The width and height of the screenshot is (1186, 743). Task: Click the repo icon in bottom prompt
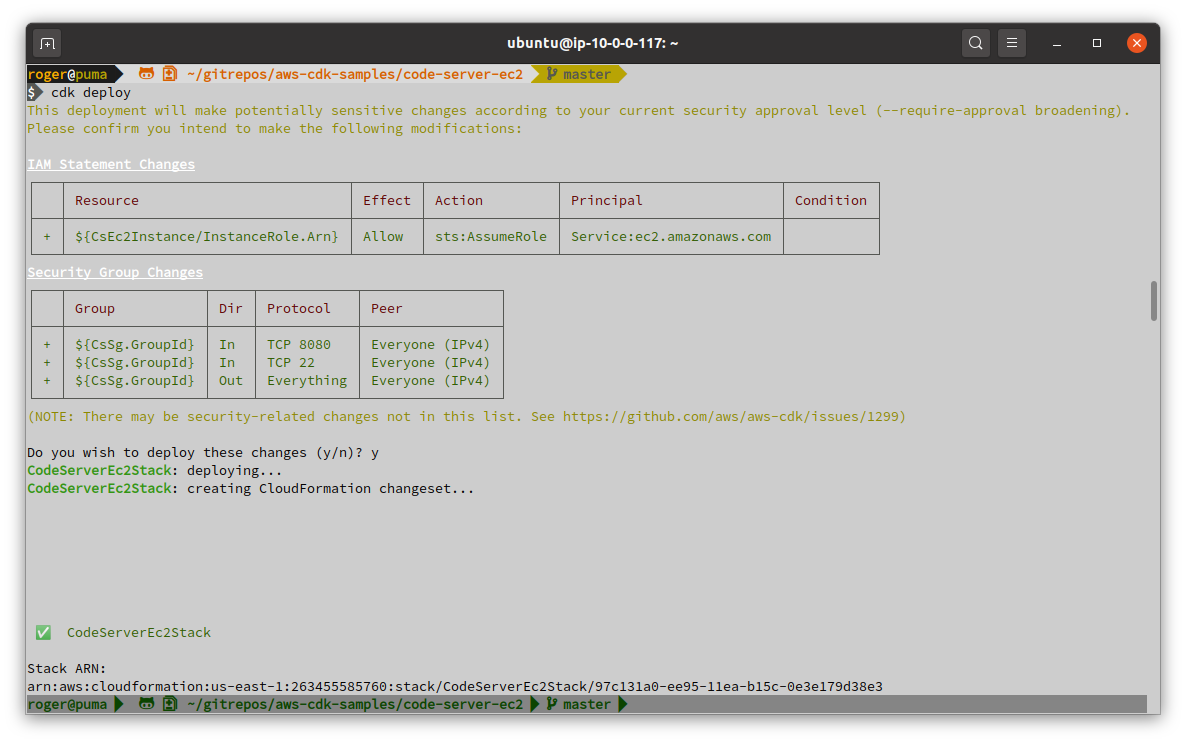pos(170,704)
